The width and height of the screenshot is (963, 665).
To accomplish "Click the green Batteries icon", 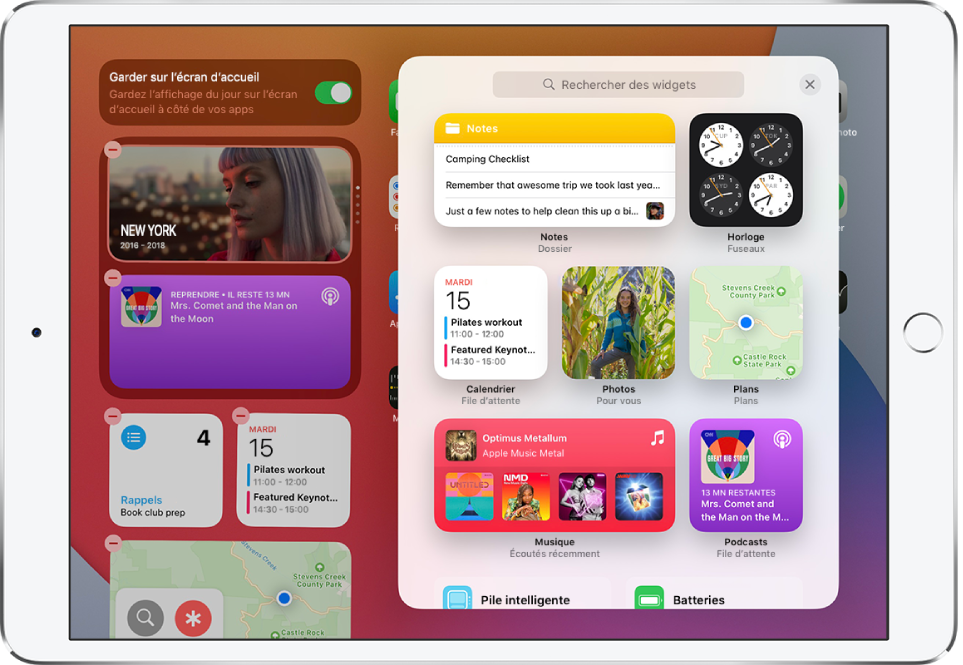I will coord(649,598).
